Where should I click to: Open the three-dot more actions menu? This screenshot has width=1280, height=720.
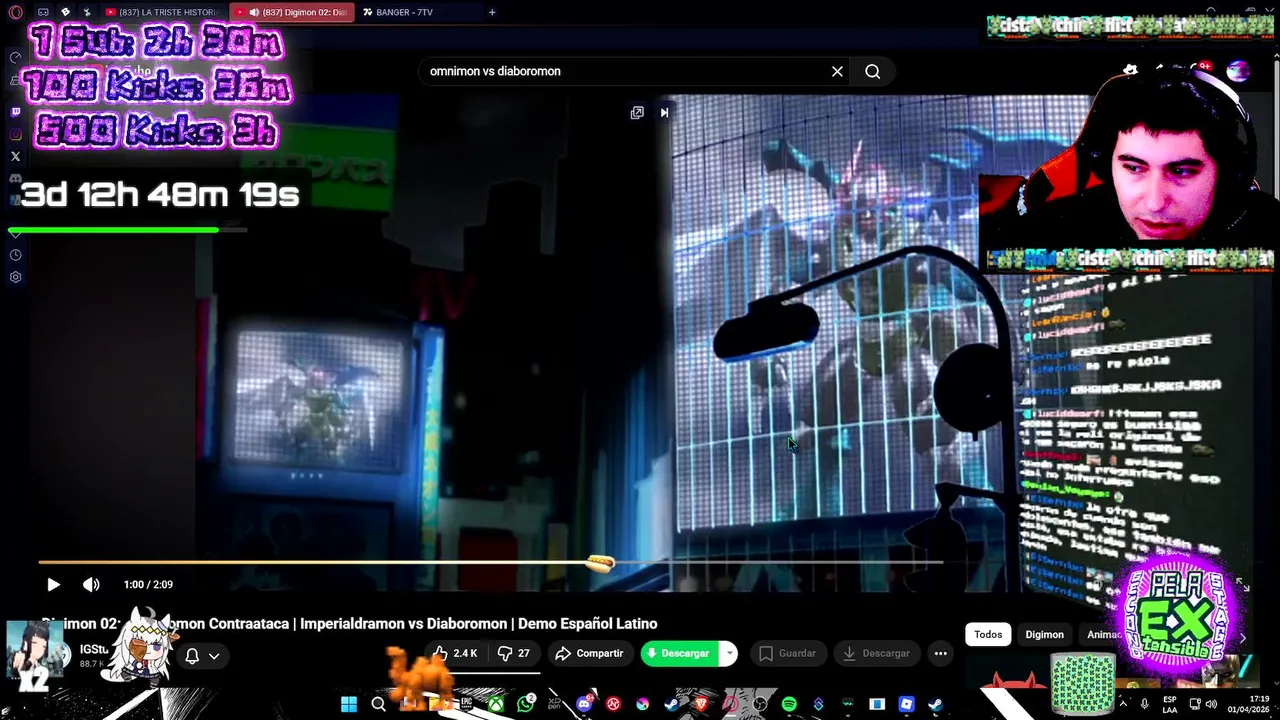[940, 653]
